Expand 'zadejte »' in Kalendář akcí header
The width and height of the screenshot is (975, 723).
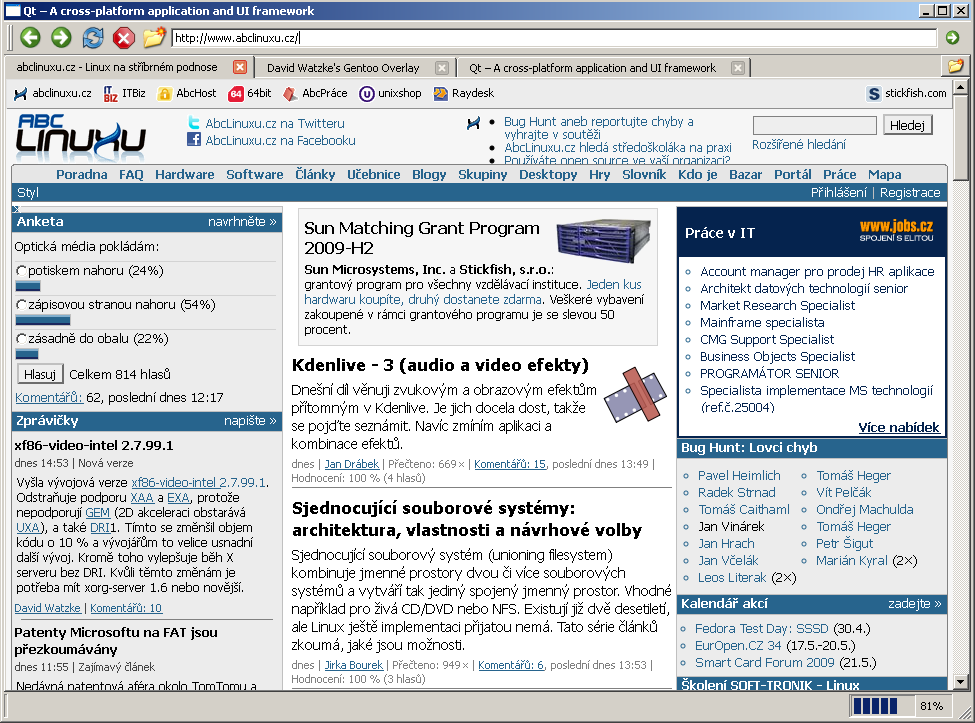(x=915, y=604)
